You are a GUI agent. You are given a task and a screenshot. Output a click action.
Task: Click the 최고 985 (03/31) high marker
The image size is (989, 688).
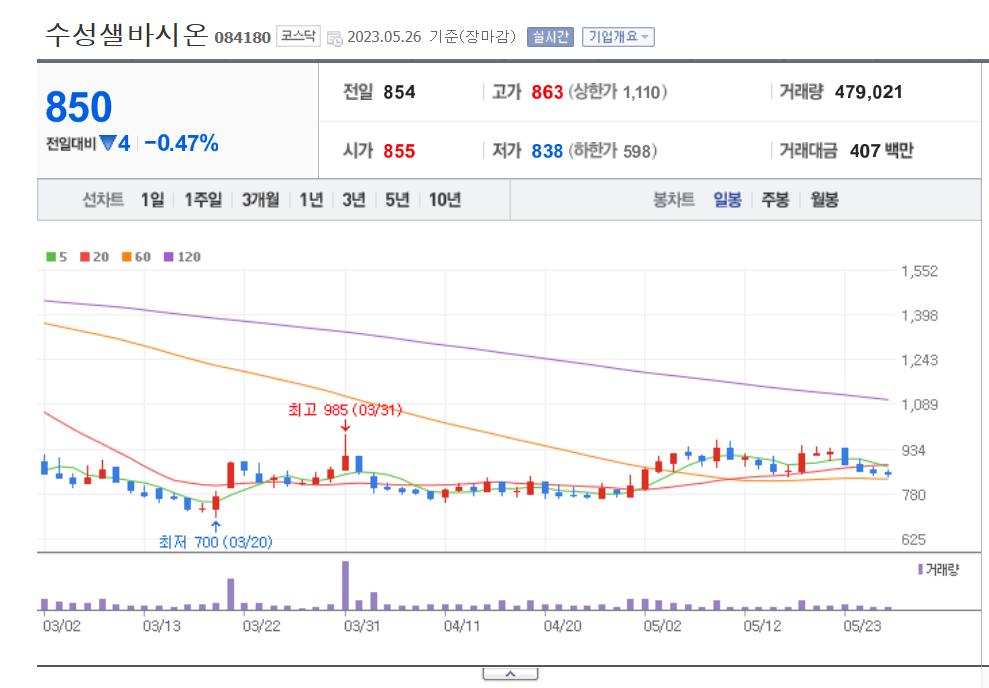coord(345,410)
